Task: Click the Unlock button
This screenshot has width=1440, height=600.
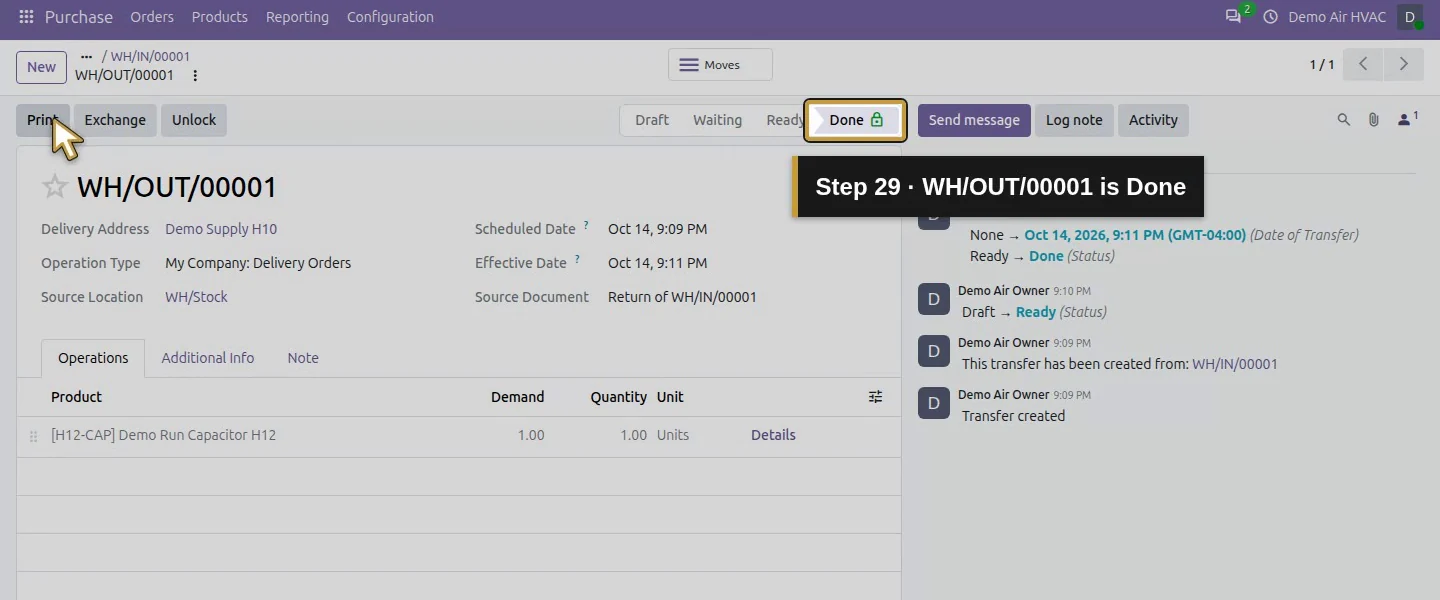Action: (x=194, y=120)
